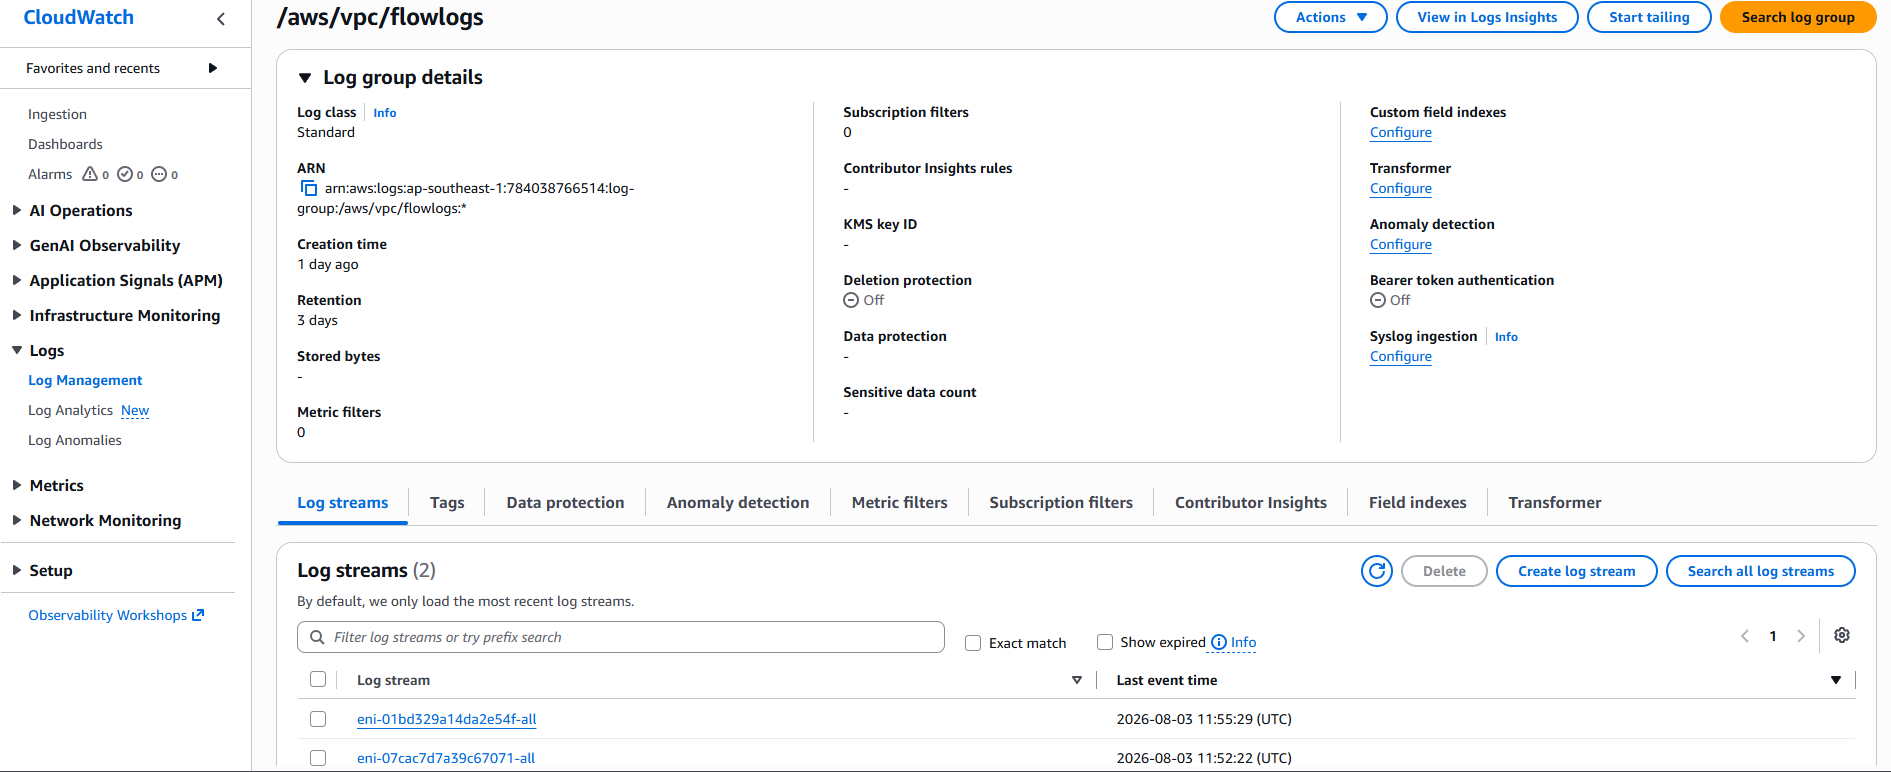Copy the log group ARN
This screenshot has width=1891, height=772.
click(x=309, y=188)
